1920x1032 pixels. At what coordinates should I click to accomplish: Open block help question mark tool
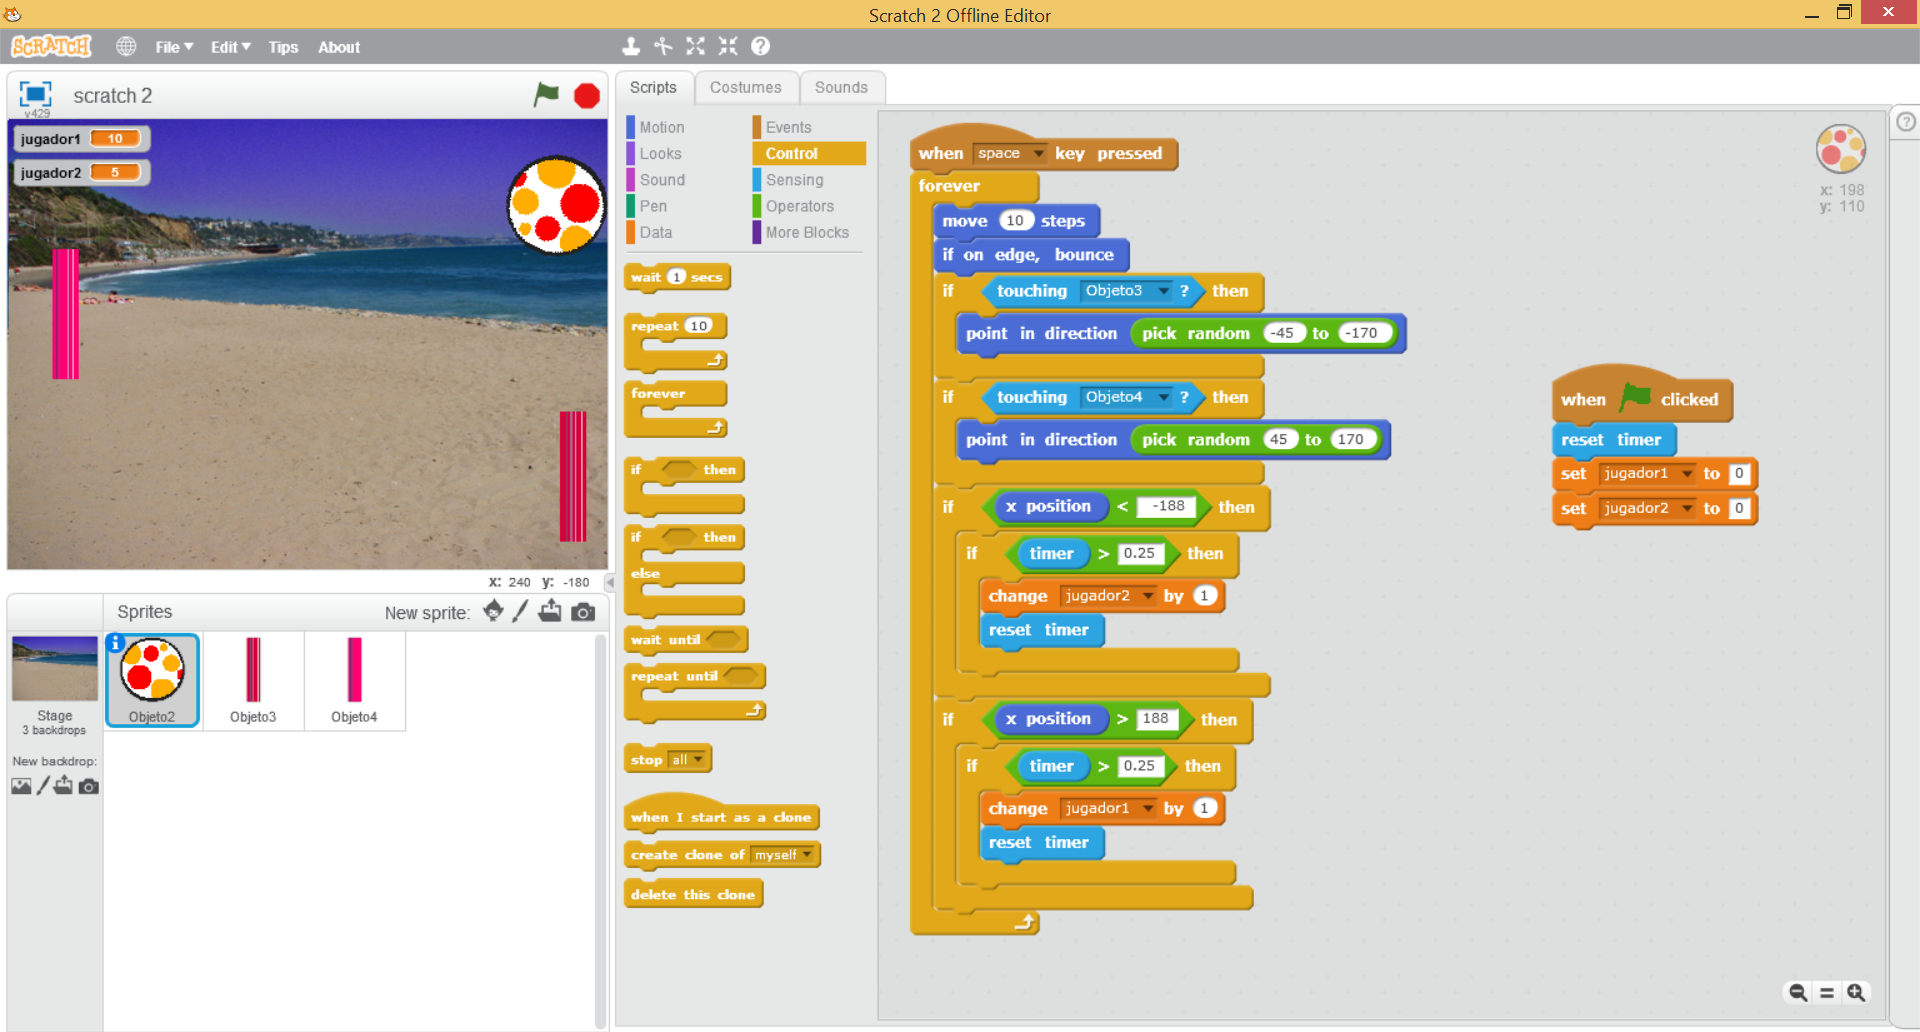click(x=760, y=46)
